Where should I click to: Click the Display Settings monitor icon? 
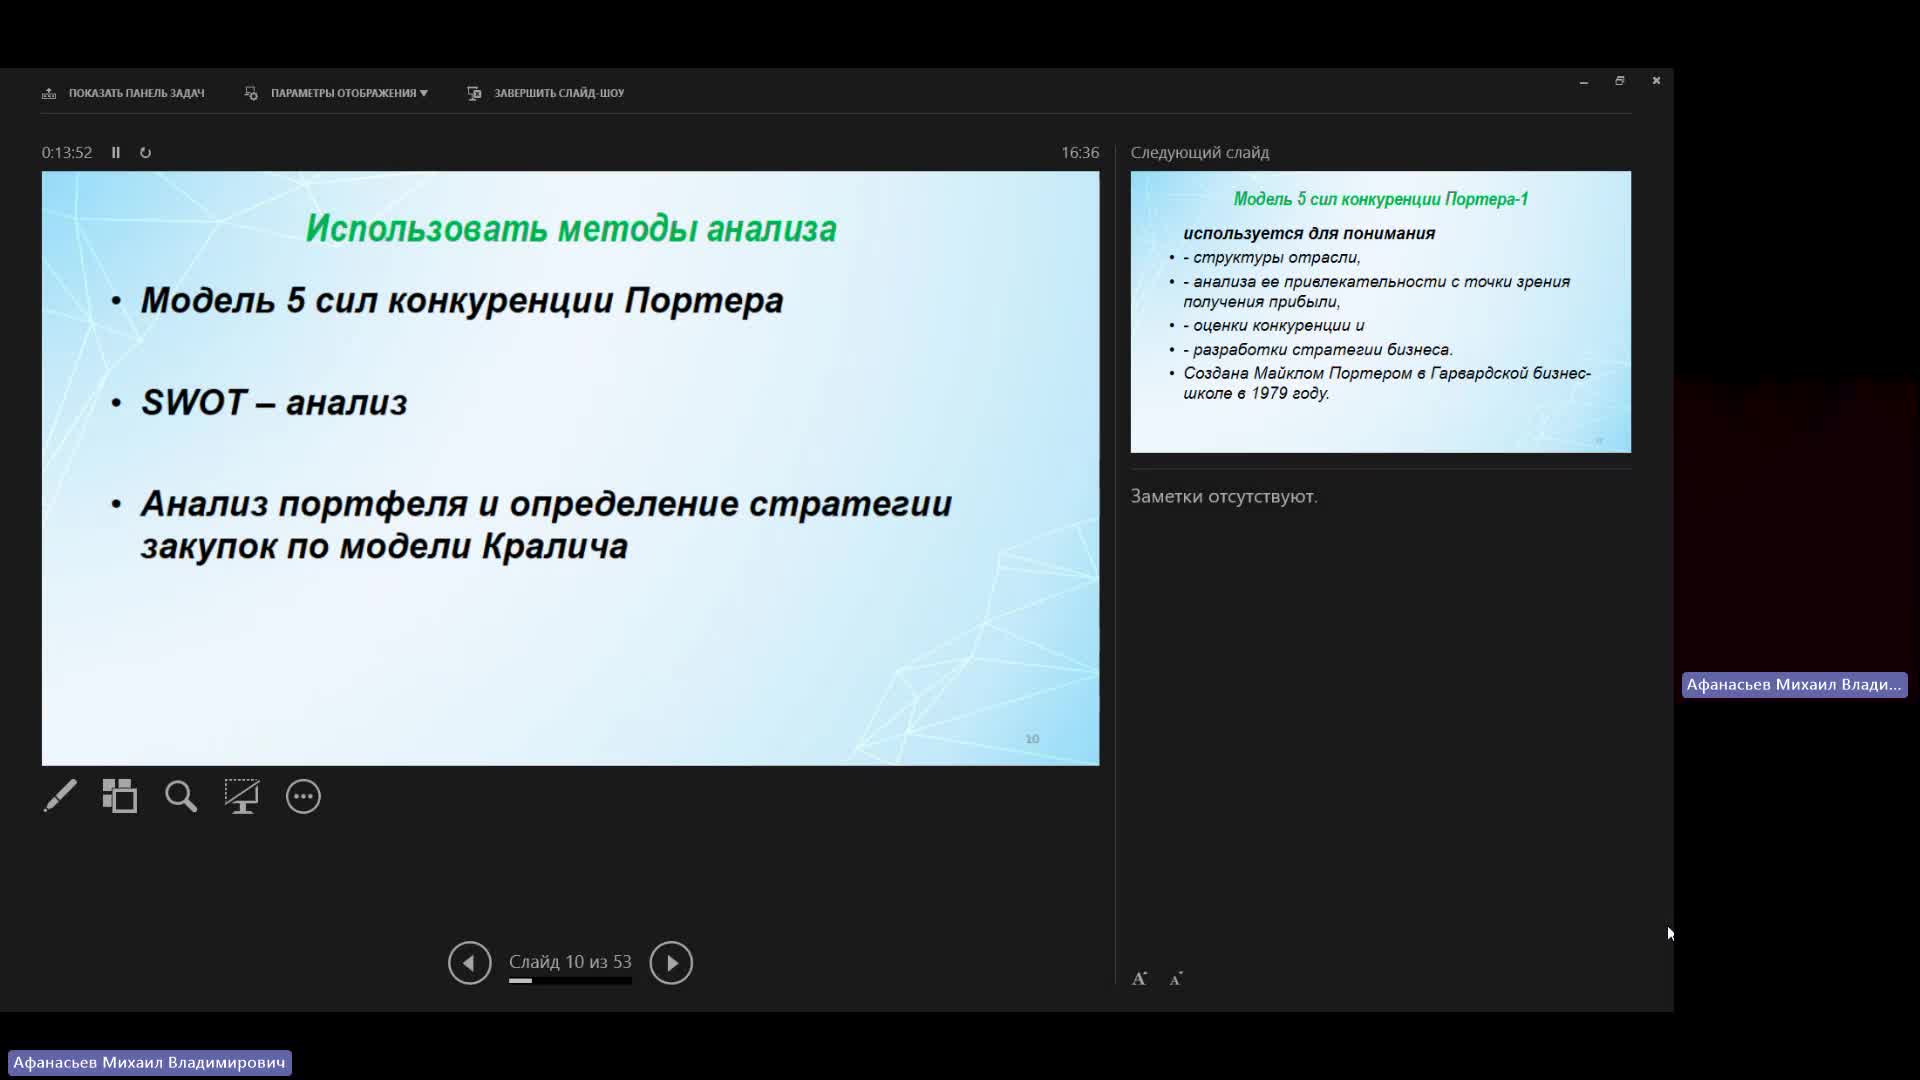251,93
